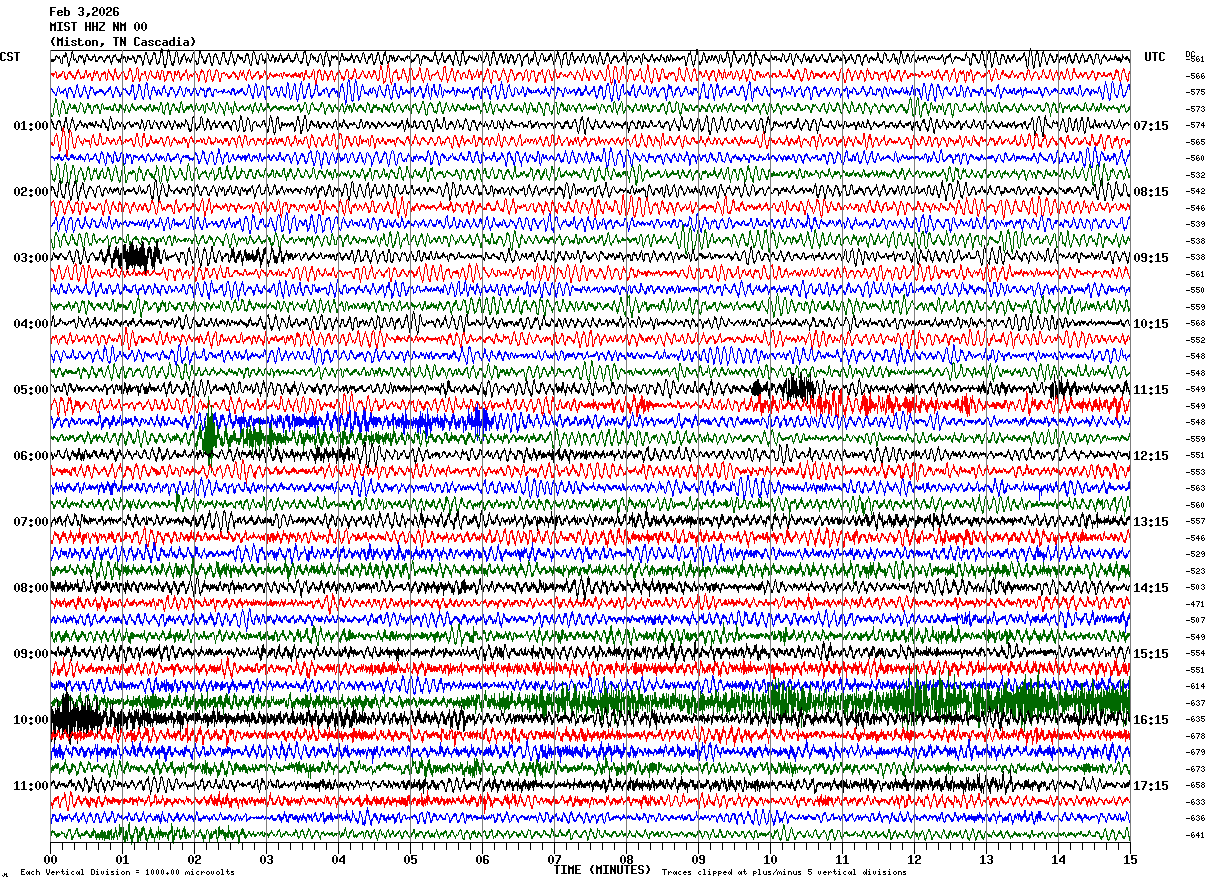Pick the 06:00 CST time label
This screenshot has height=886, width=1210.
(x=30, y=456)
